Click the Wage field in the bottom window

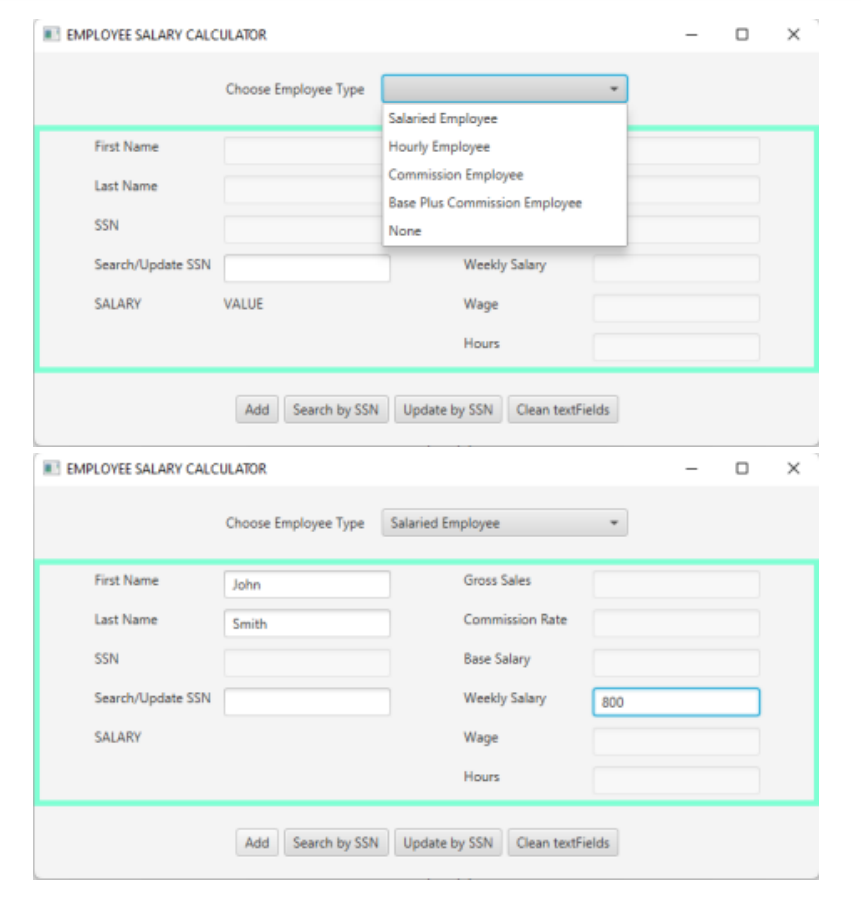(676, 741)
